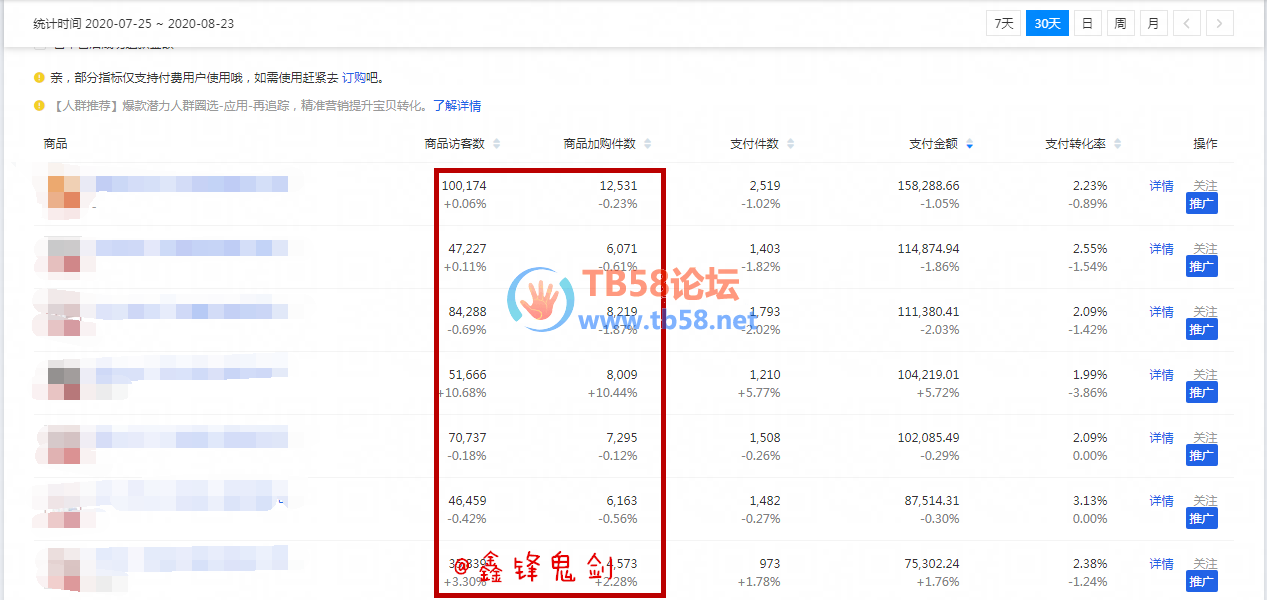The height and width of the screenshot is (600, 1267).
Task: Select the 月 monthly view
Action: point(1153,23)
